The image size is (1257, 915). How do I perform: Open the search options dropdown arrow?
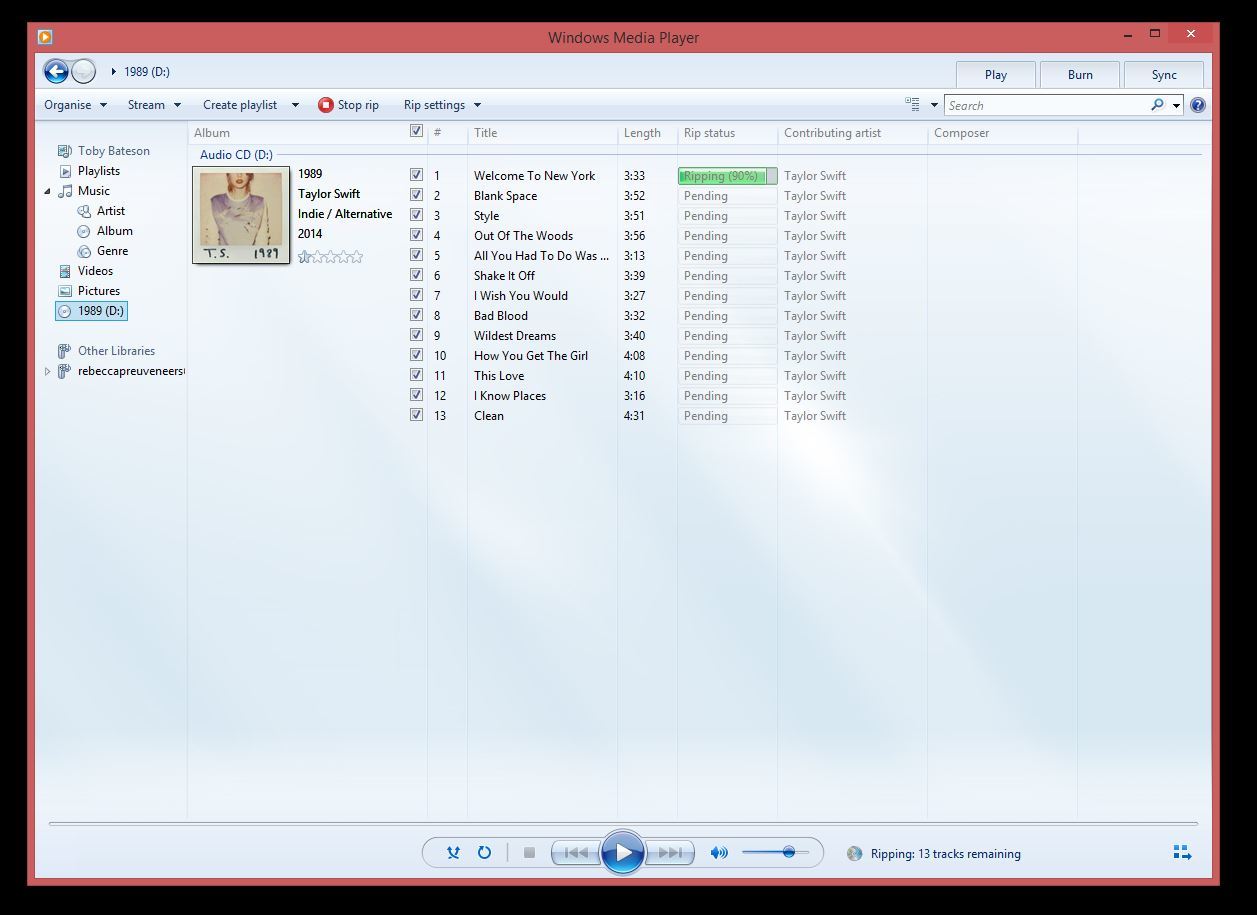(1176, 105)
